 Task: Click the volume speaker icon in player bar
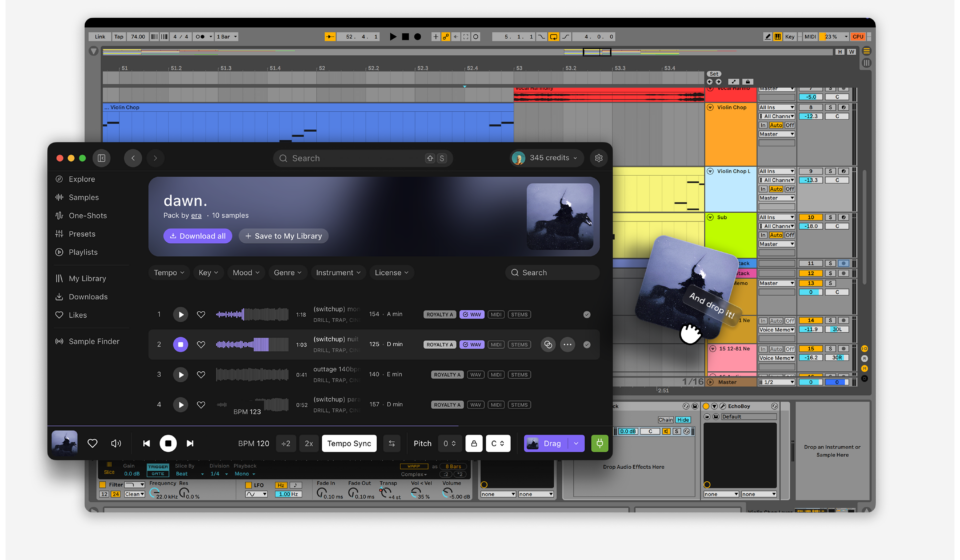coord(116,443)
